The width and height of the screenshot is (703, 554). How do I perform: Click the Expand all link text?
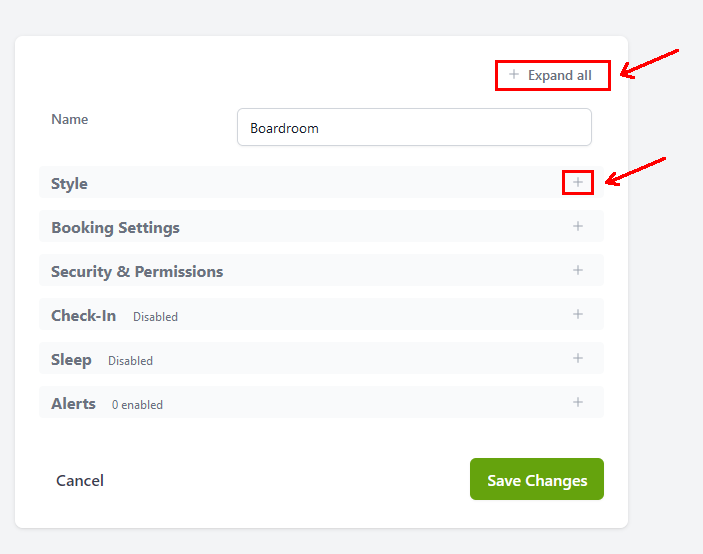(x=560, y=75)
